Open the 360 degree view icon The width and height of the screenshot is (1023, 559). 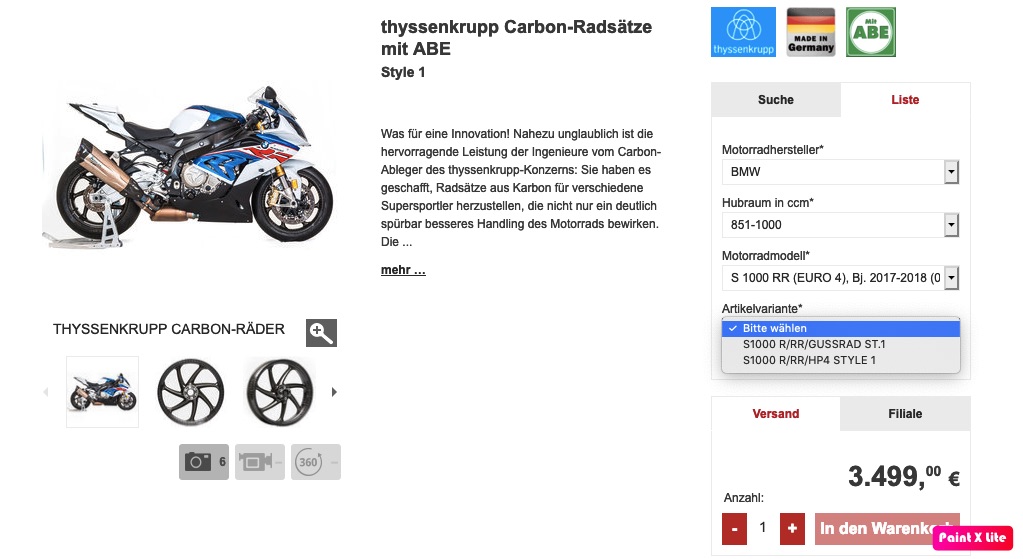316,462
